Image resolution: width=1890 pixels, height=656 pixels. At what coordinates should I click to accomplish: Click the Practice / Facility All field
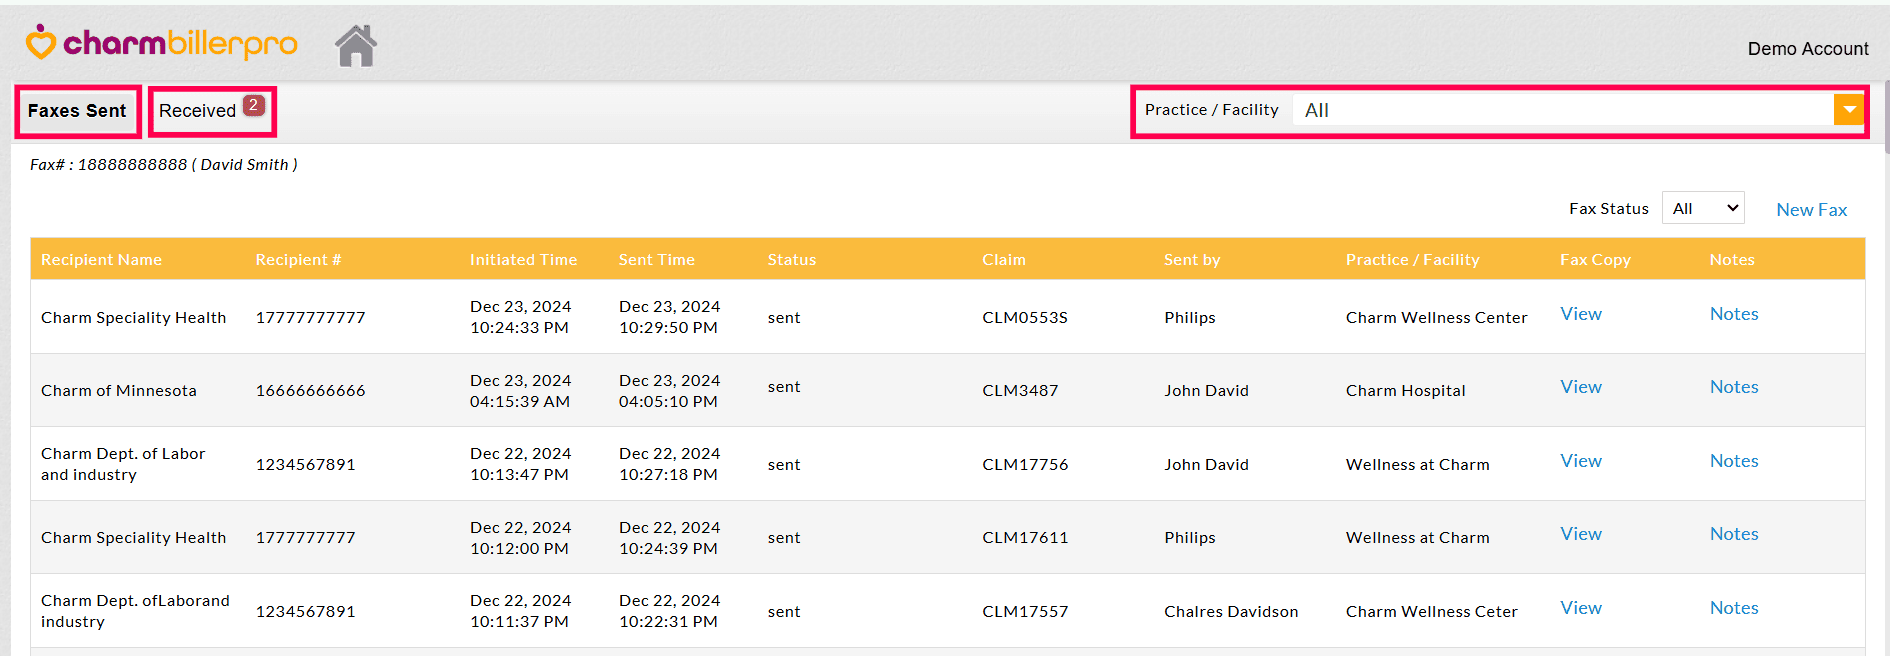tap(1560, 110)
